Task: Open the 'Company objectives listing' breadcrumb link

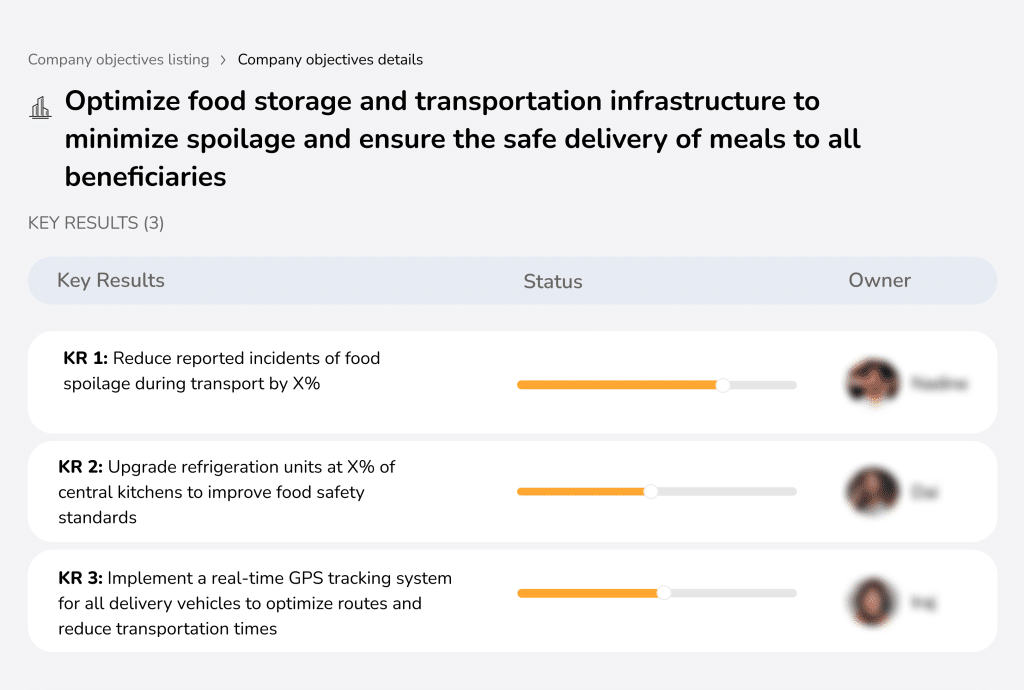Action: [119, 59]
